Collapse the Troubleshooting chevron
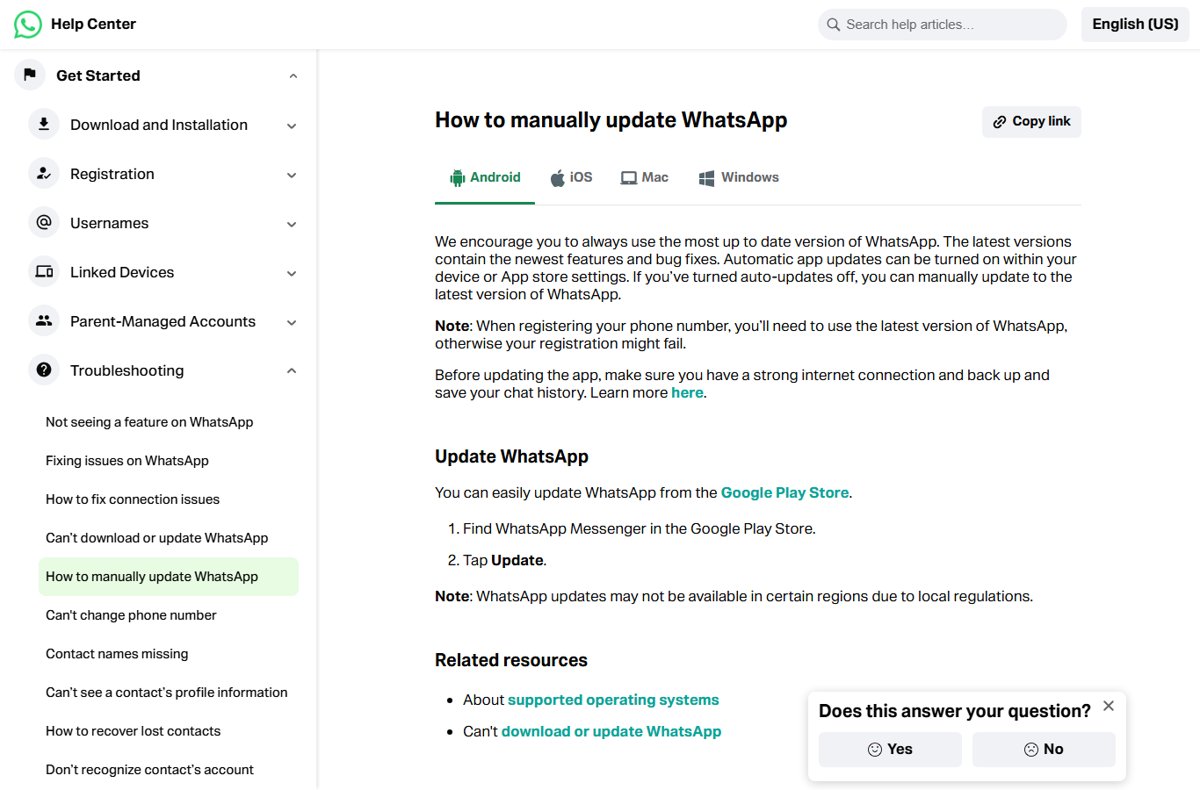Image resolution: width=1200 pixels, height=790 pixels. tap(292, 371)
